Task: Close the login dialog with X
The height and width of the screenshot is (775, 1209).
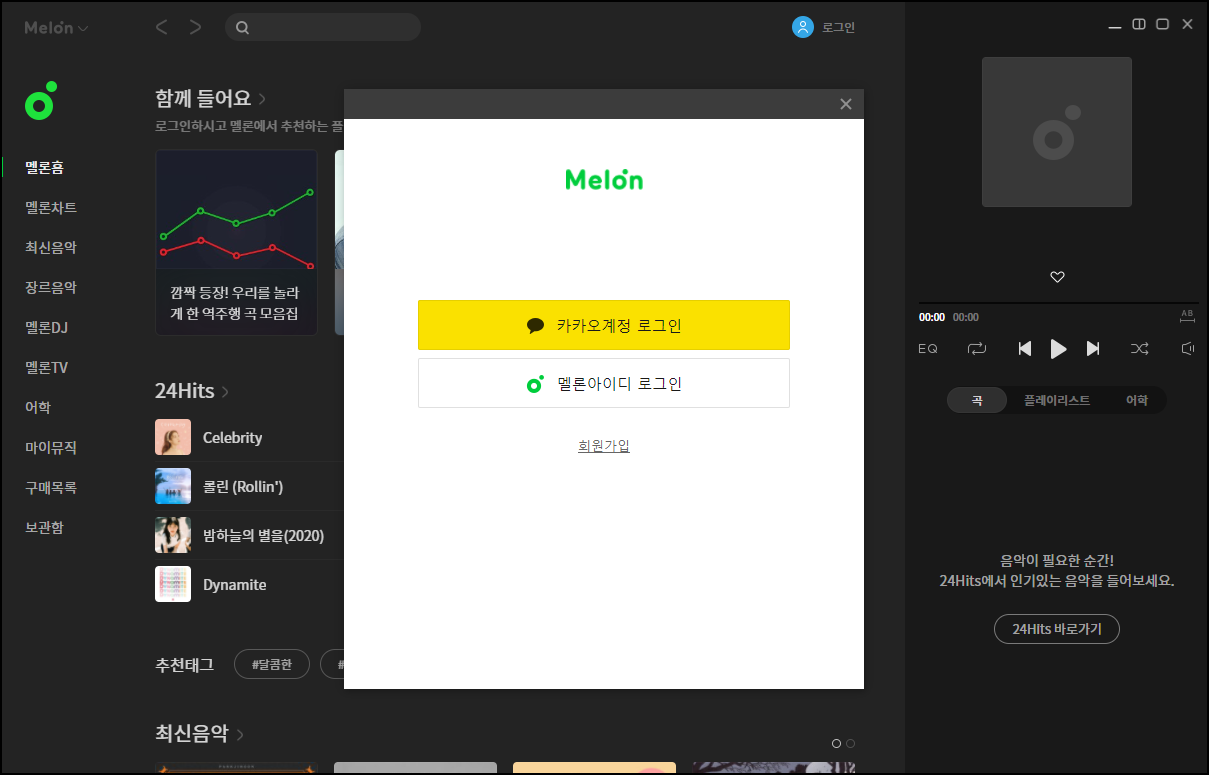Action: pos(846,104)
